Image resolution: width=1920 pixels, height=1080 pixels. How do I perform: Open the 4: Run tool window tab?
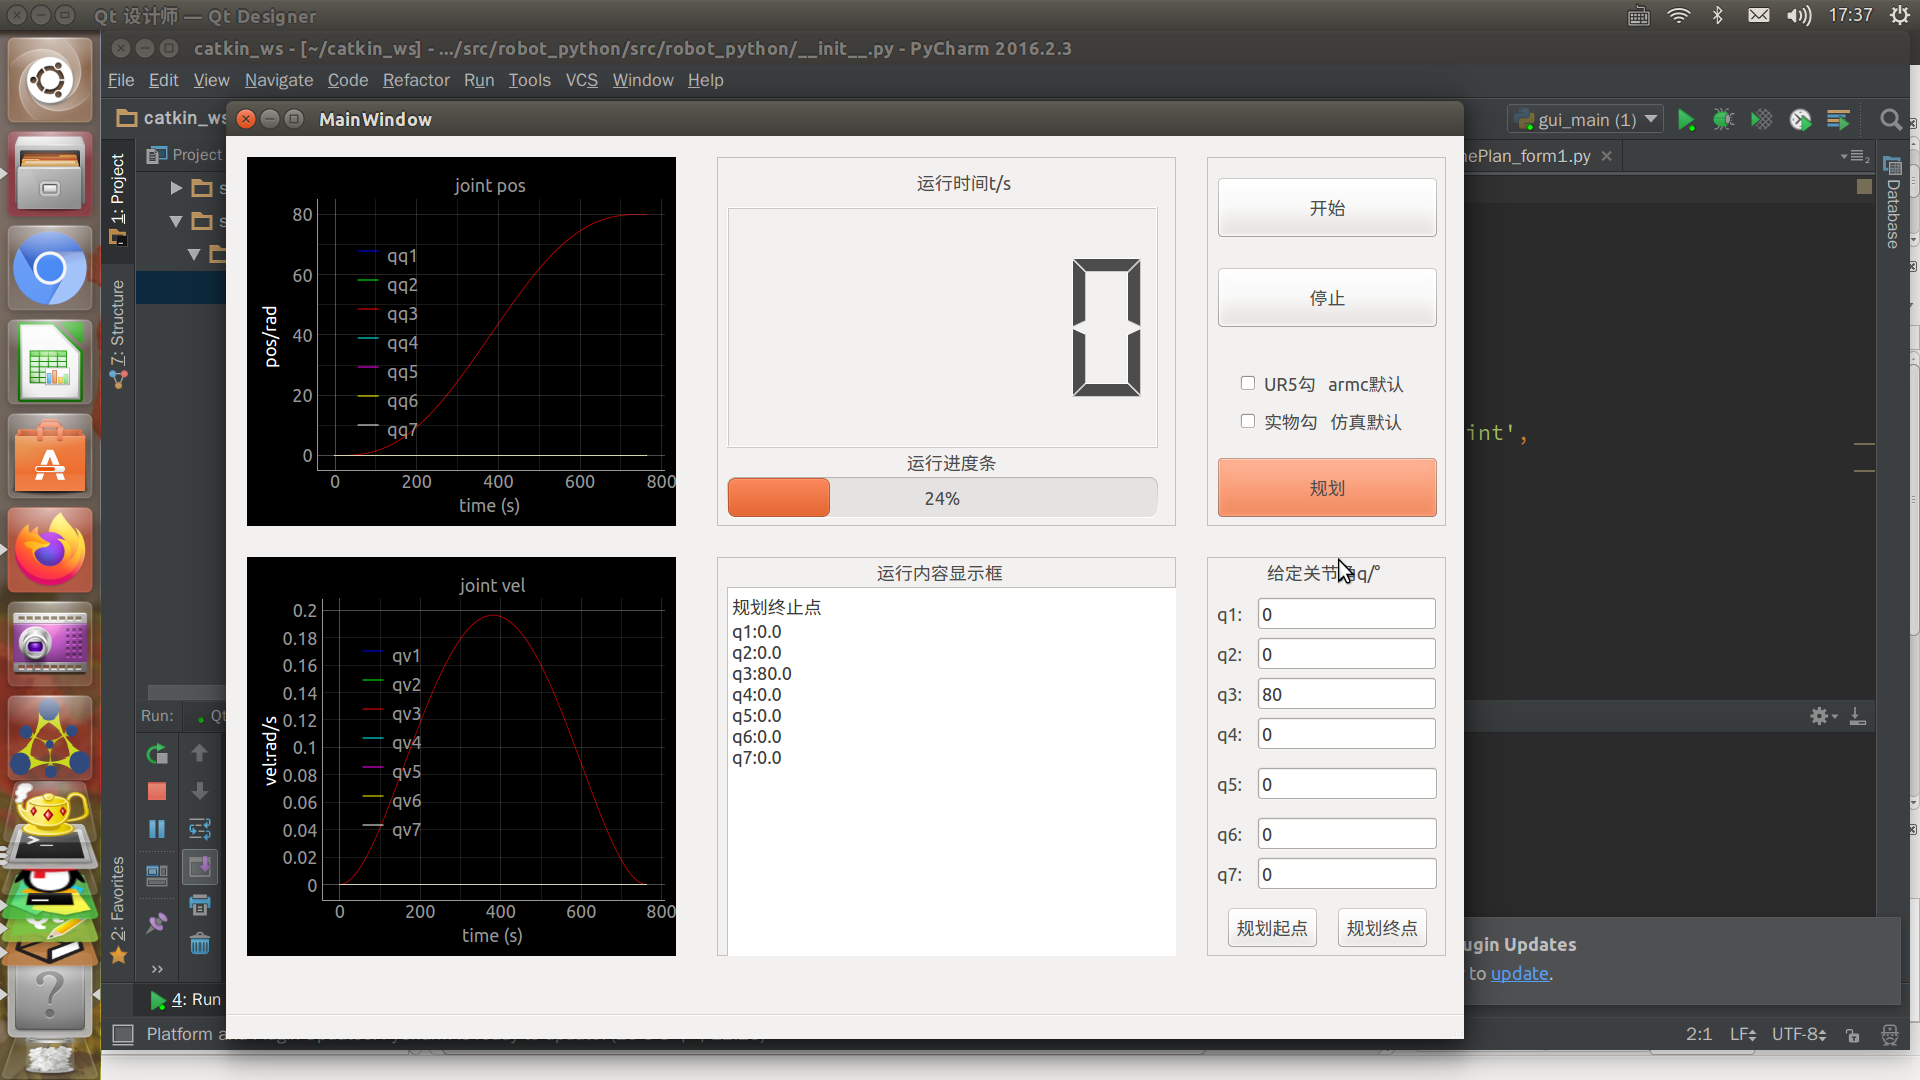pyautogui.click(x=186, y=999)
